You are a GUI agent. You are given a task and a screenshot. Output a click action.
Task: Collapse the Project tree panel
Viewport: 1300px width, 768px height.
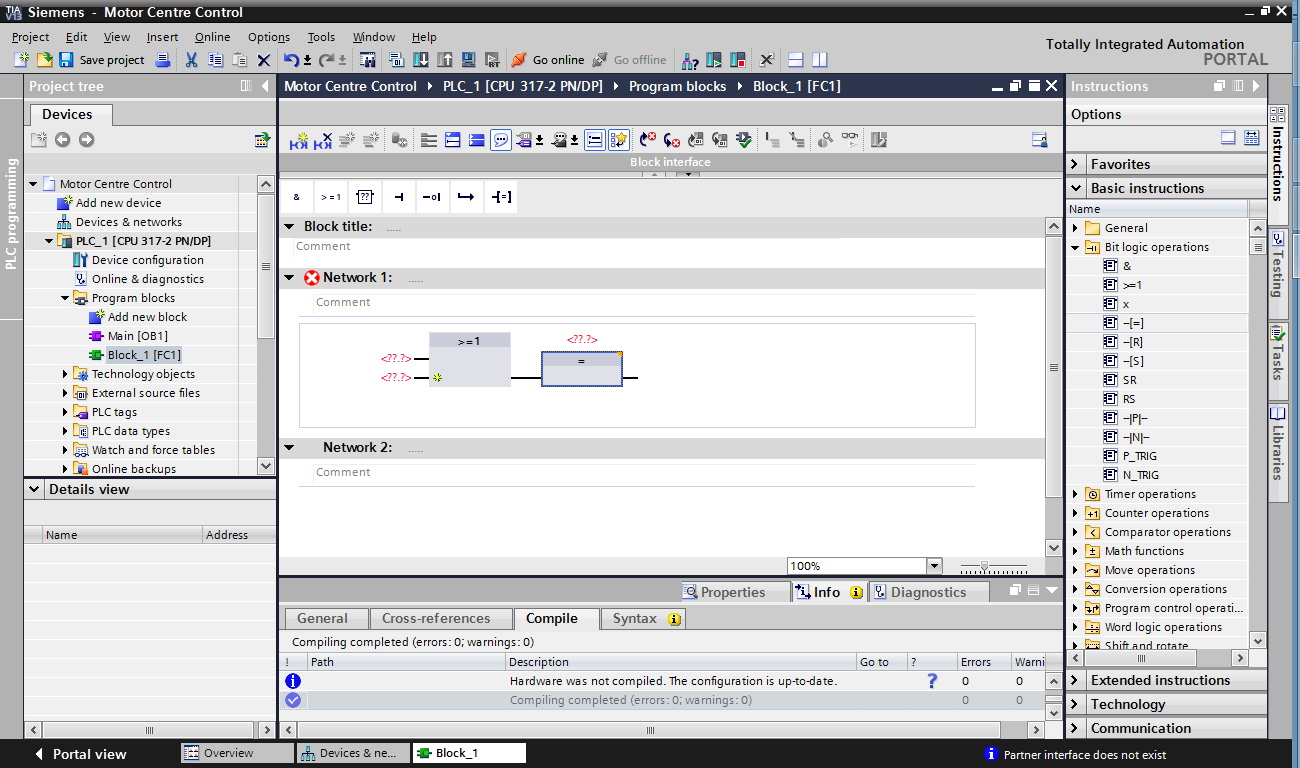coord(265,86)
